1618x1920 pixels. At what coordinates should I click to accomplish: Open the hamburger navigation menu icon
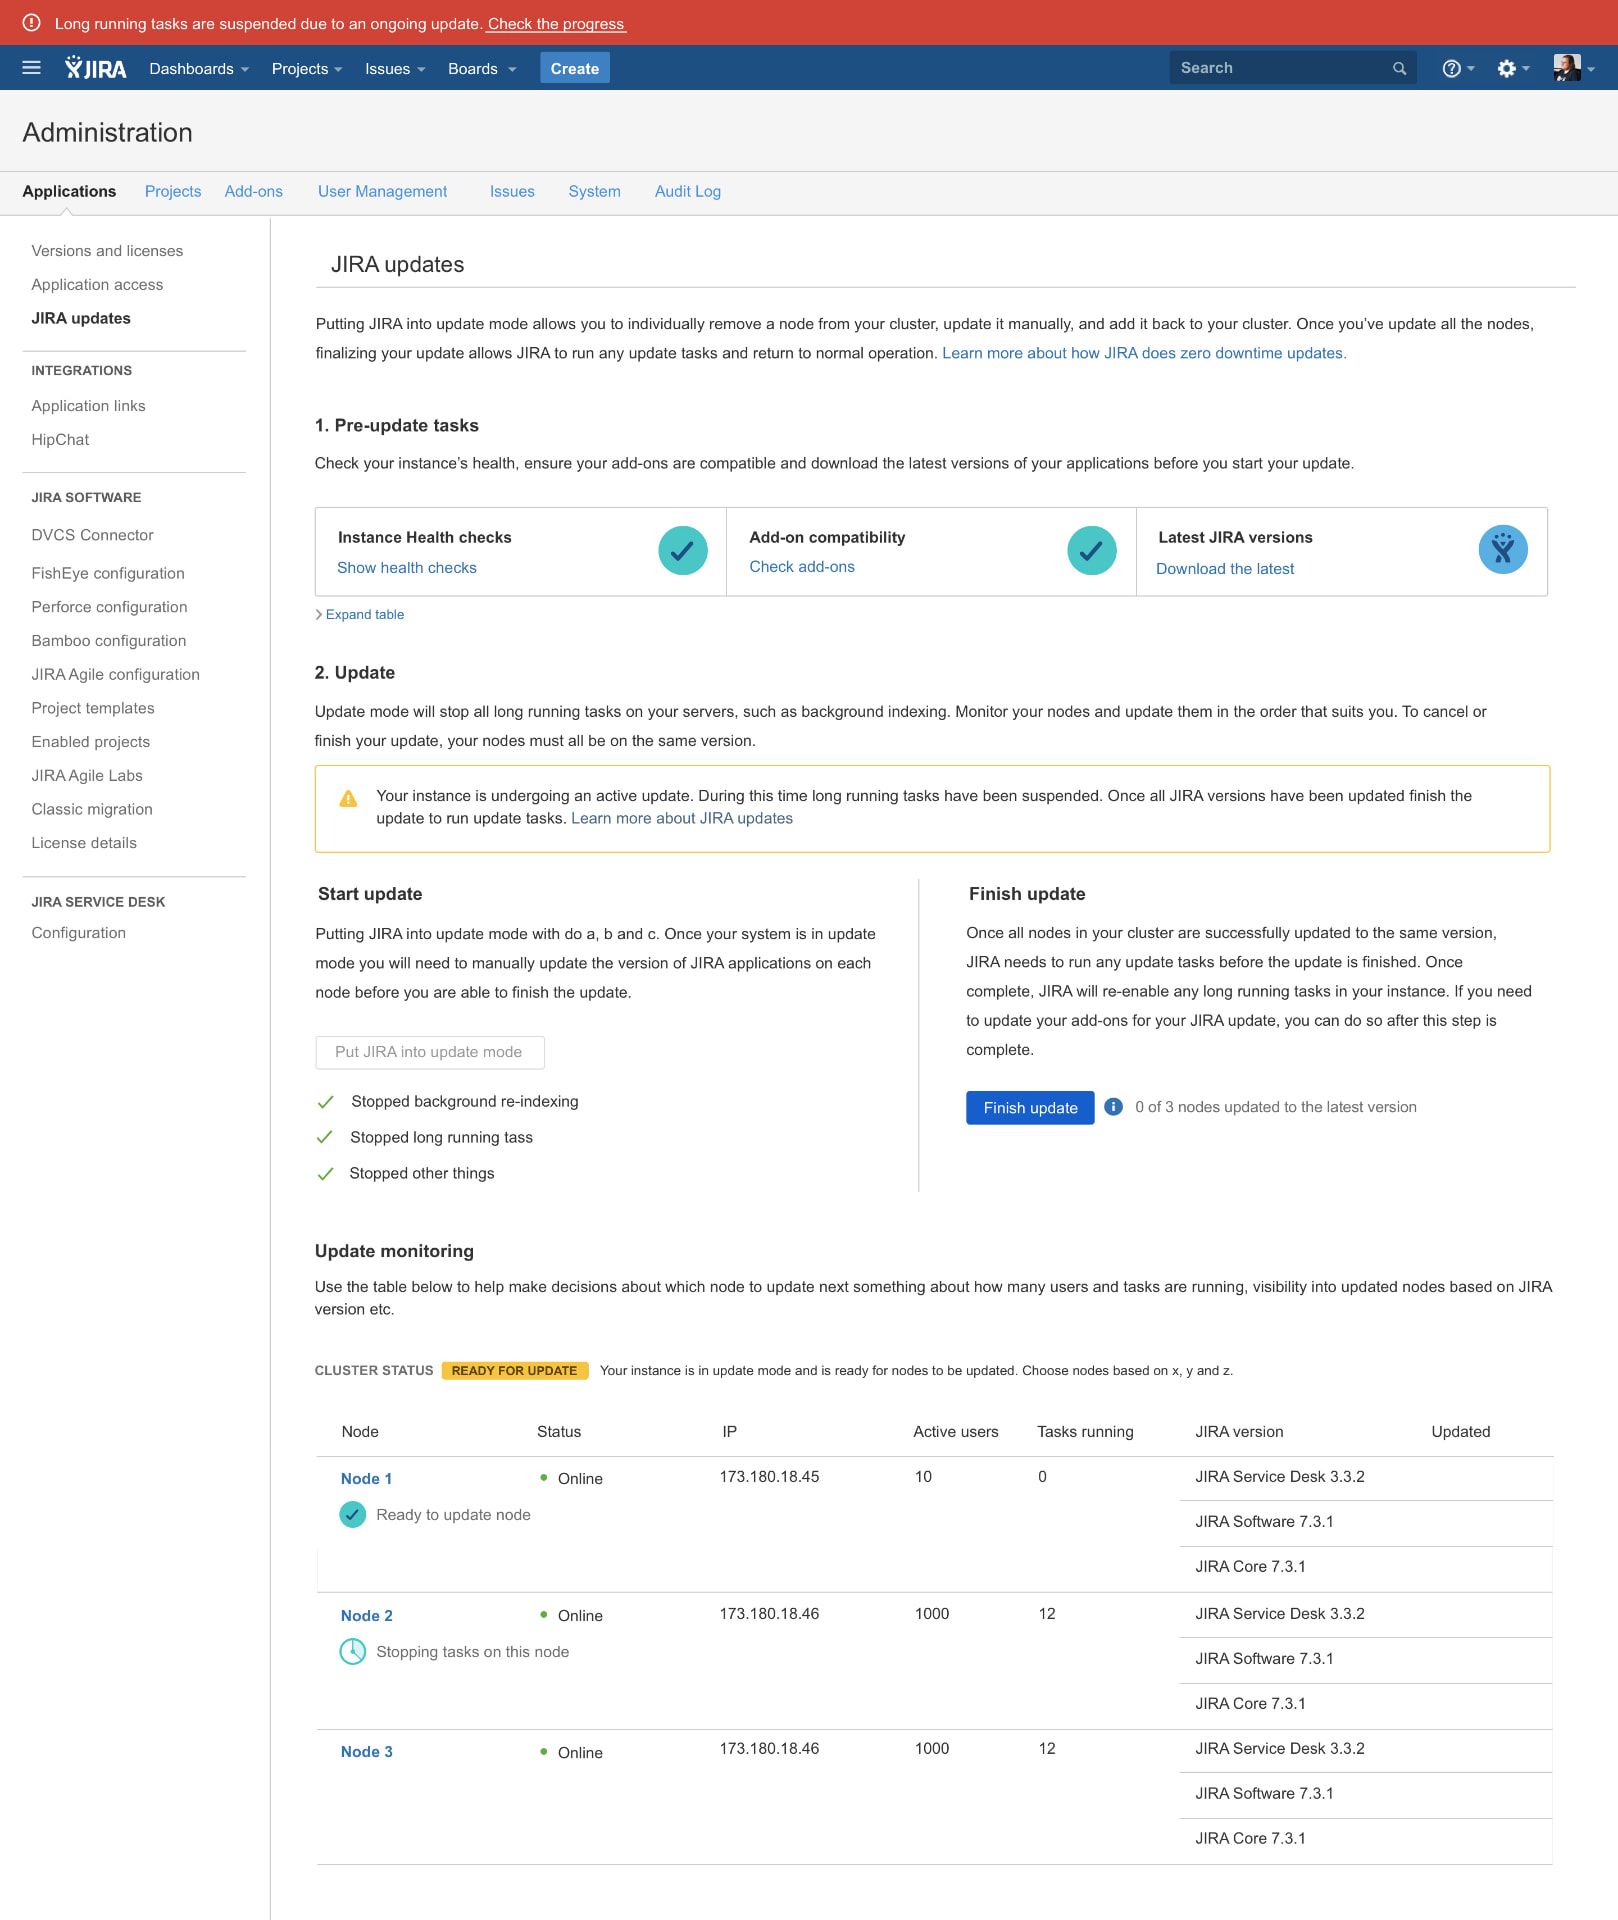31,68
